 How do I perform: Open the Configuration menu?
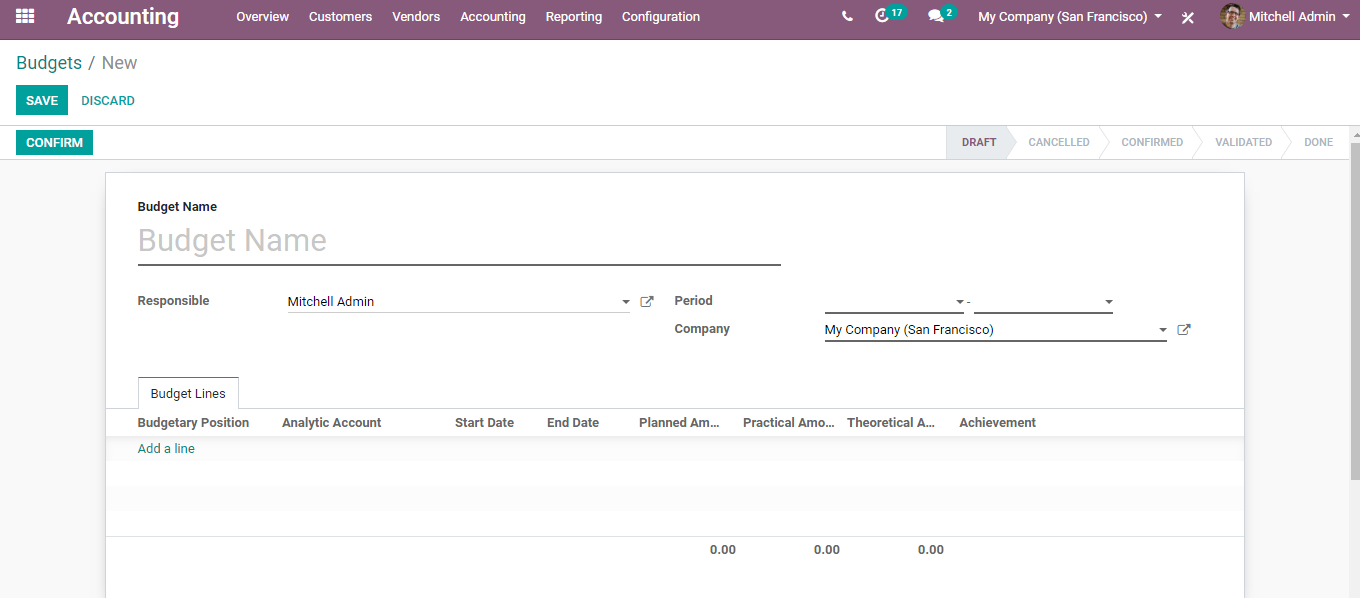pos(661,17)
